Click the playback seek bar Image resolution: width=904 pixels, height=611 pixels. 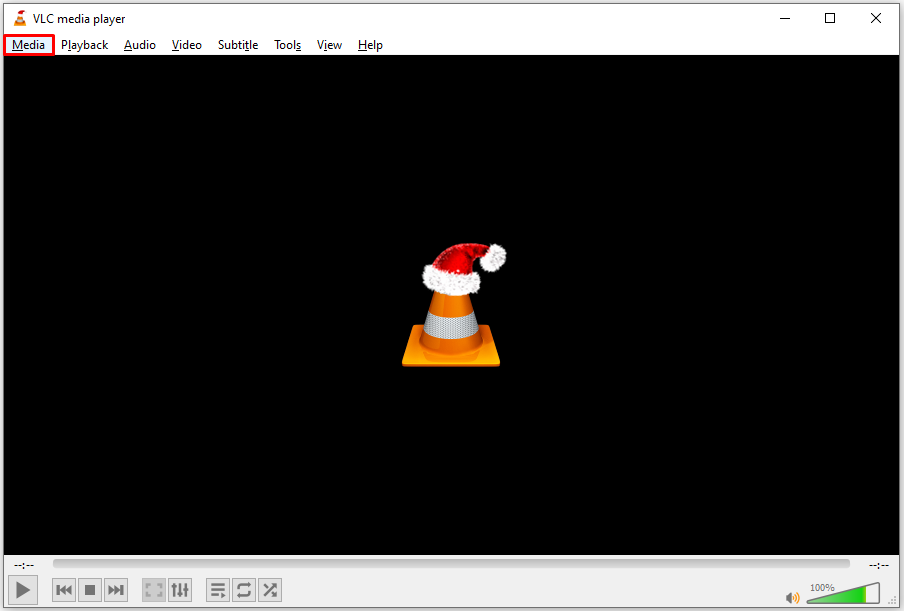tap(451, 563)
